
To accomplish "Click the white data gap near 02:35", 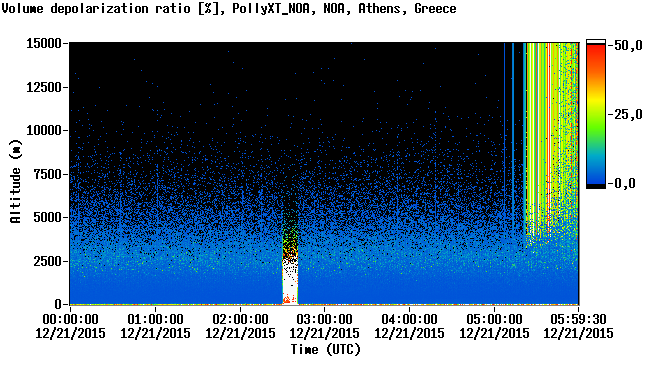I will coord(290,282).
